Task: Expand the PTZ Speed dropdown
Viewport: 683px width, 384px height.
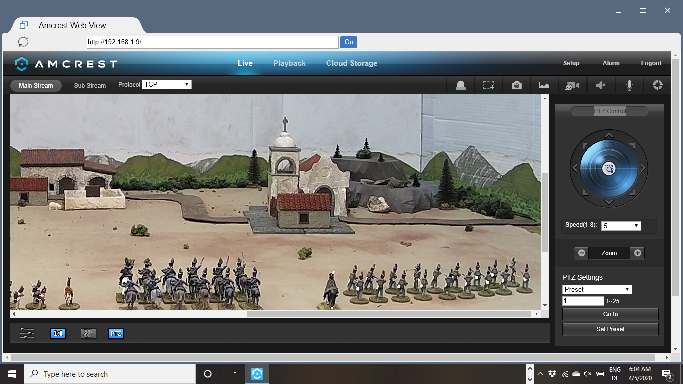Action: pos(621,226)
